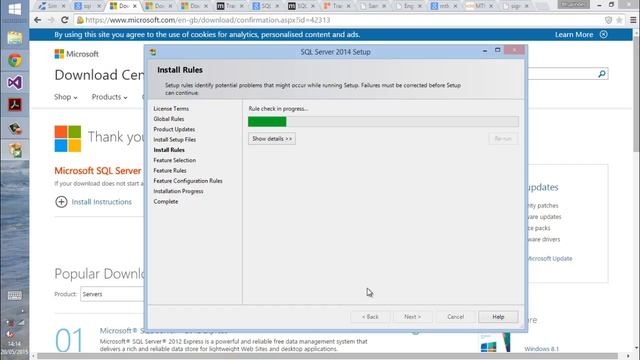Close the 'sign' Chrome tab

526,6
